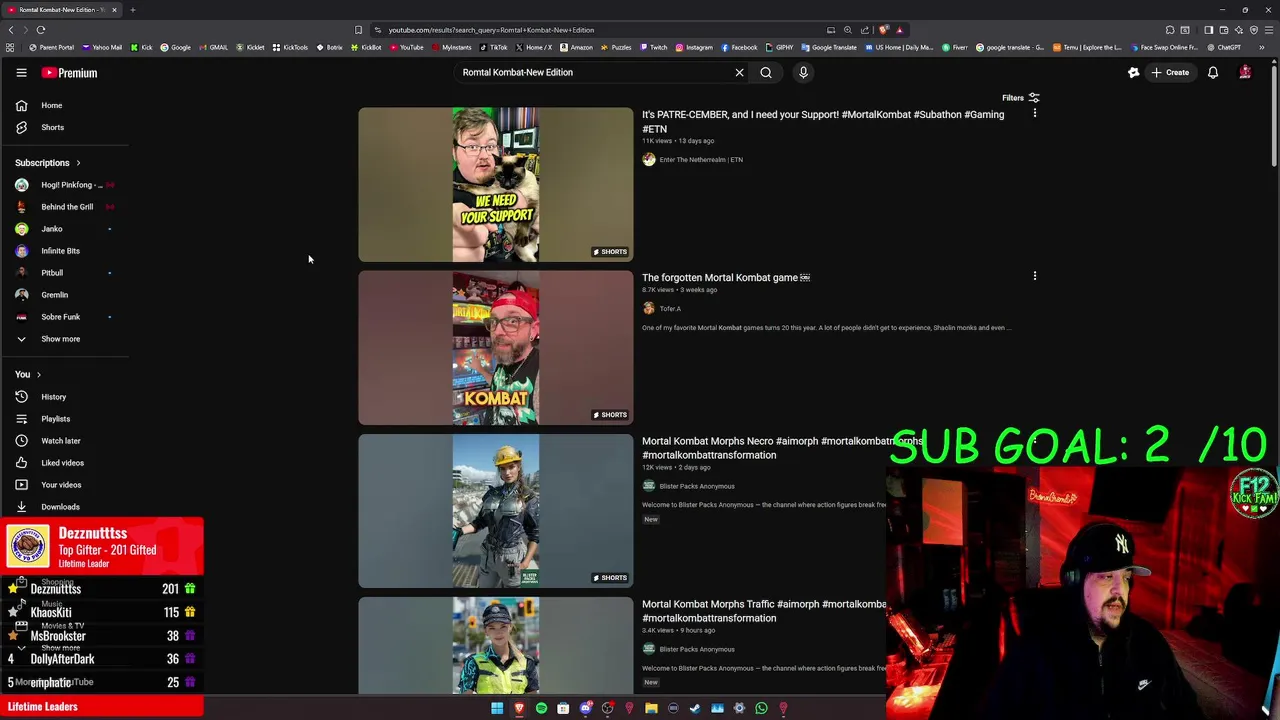The width and height of the screenshot is (1280, 720).
Task: Open Blister Packs Anonymous channel under Necro
Action: click(x=697, y=486)
